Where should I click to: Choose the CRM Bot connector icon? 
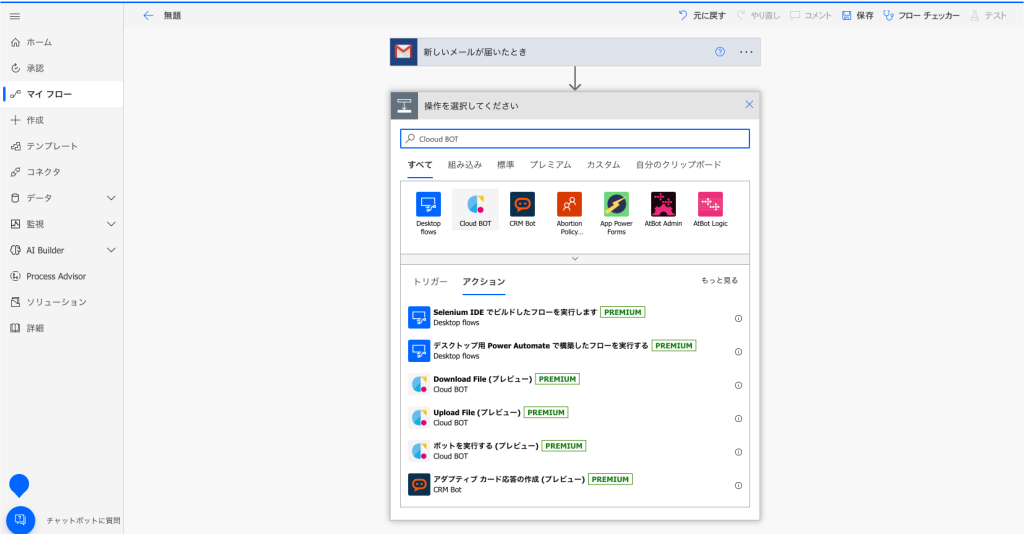click(522, 204)
